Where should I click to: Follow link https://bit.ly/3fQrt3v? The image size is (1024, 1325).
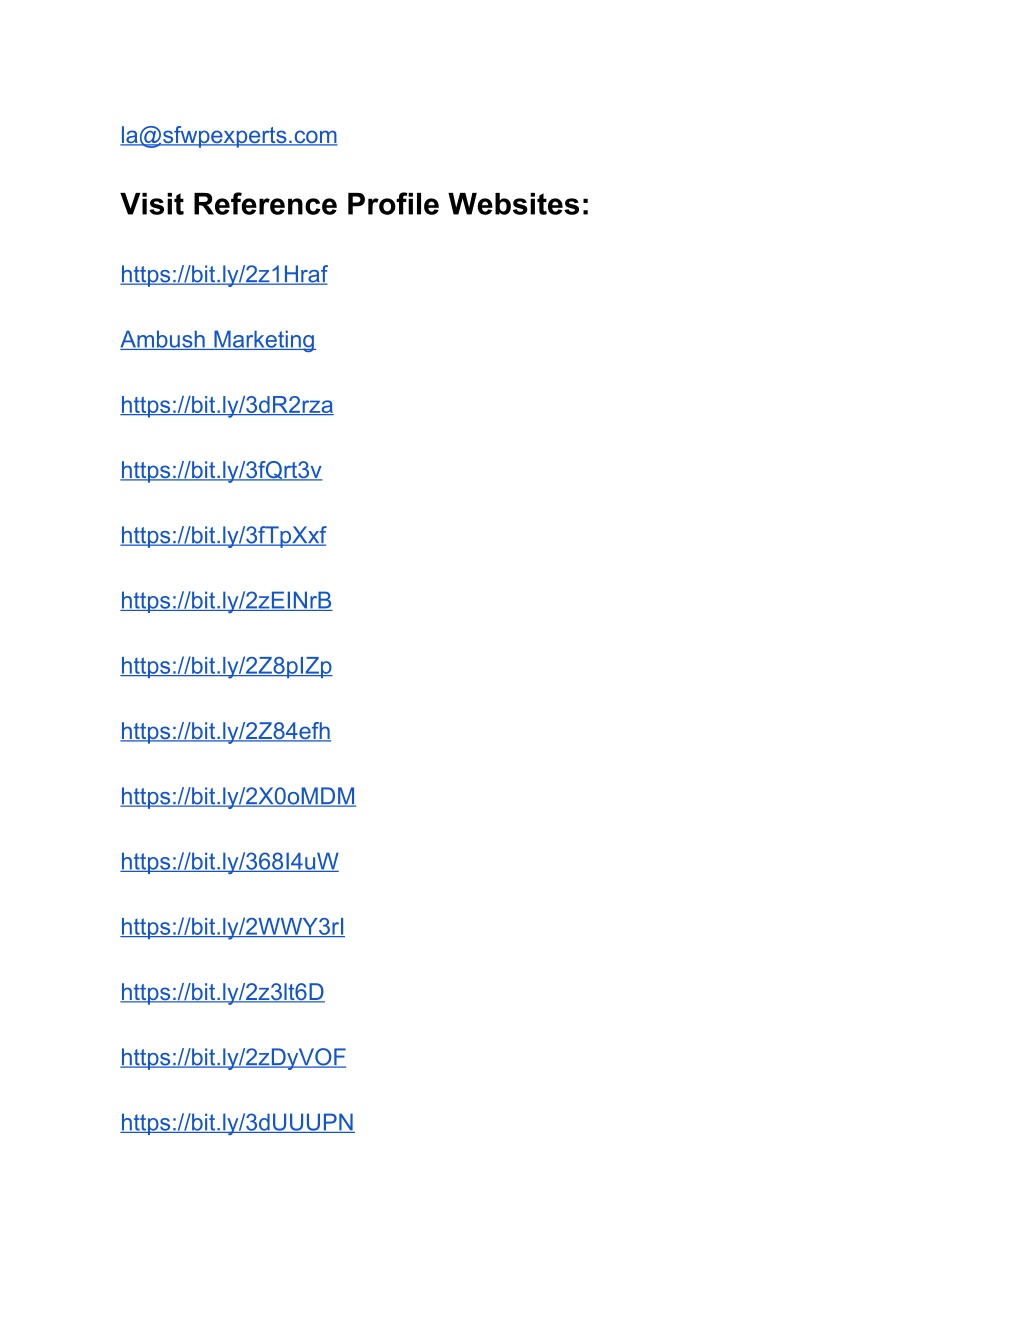click(x=221, y=470)
